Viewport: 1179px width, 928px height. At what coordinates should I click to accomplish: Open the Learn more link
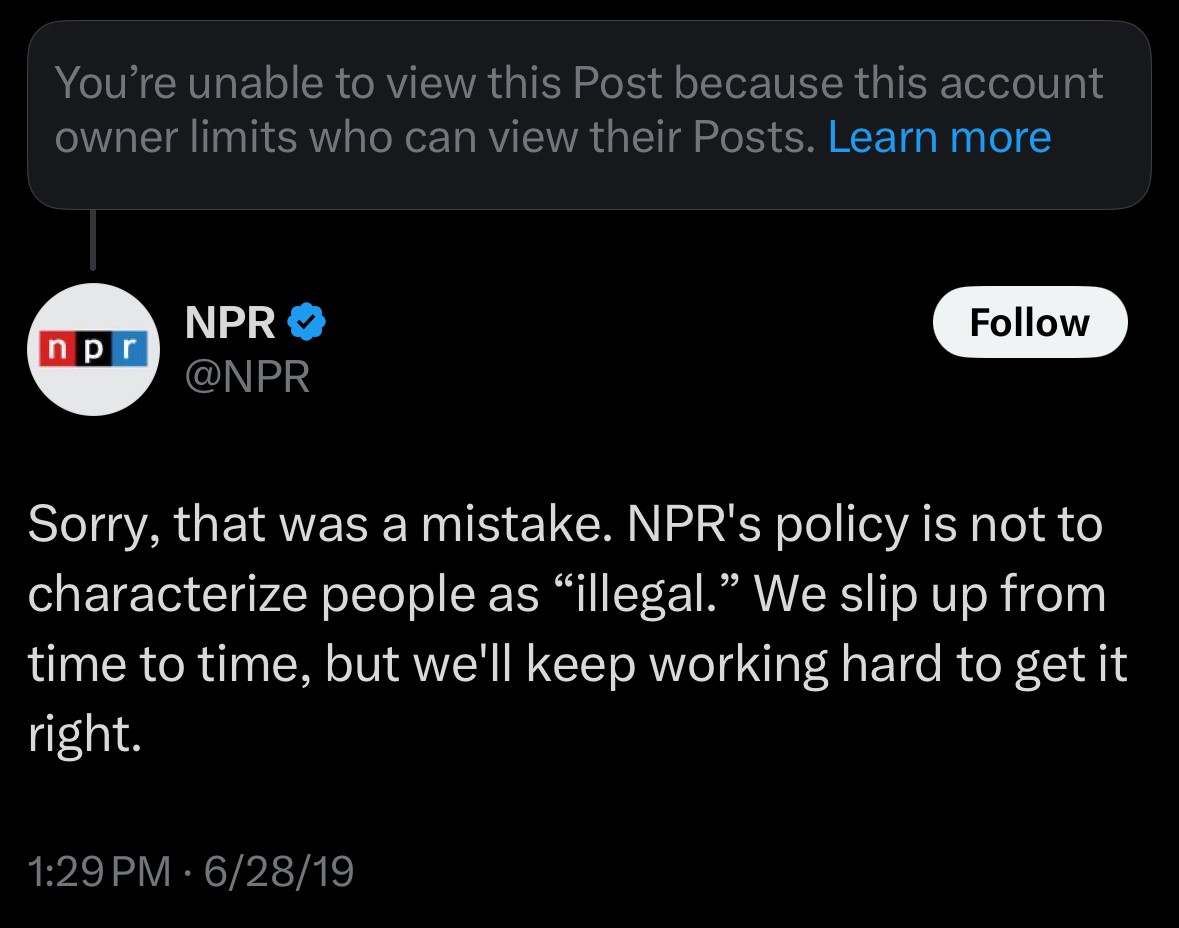click(x=939, y=137)
